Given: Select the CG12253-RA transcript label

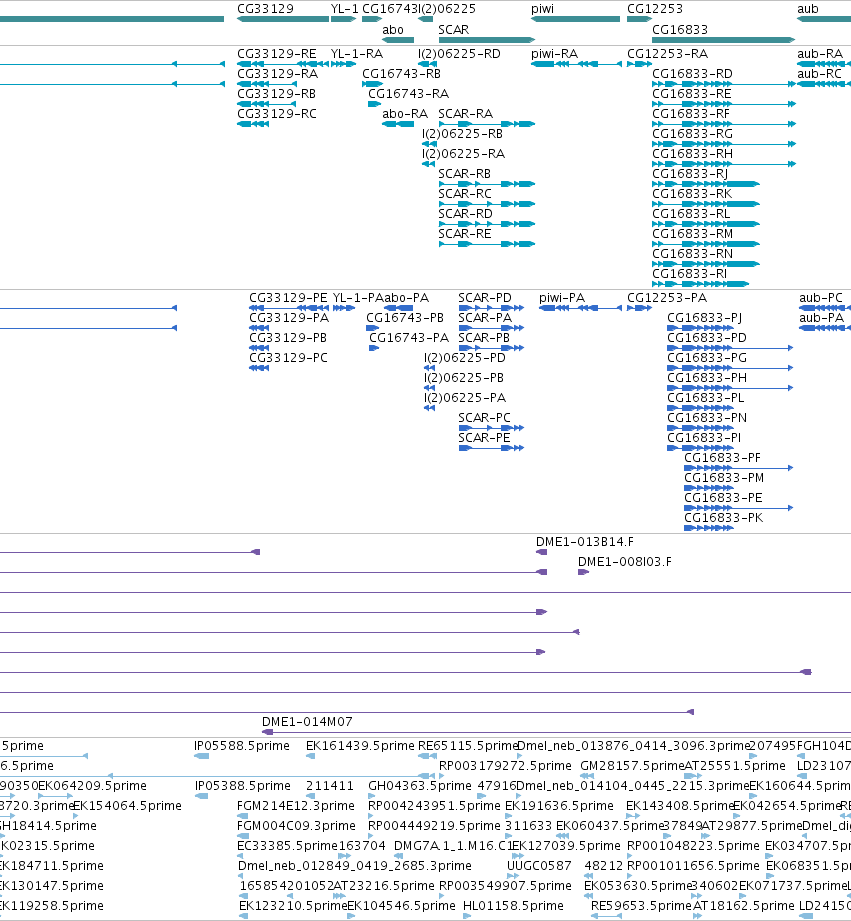Looking at the screenshot, I should pos(667,54).
